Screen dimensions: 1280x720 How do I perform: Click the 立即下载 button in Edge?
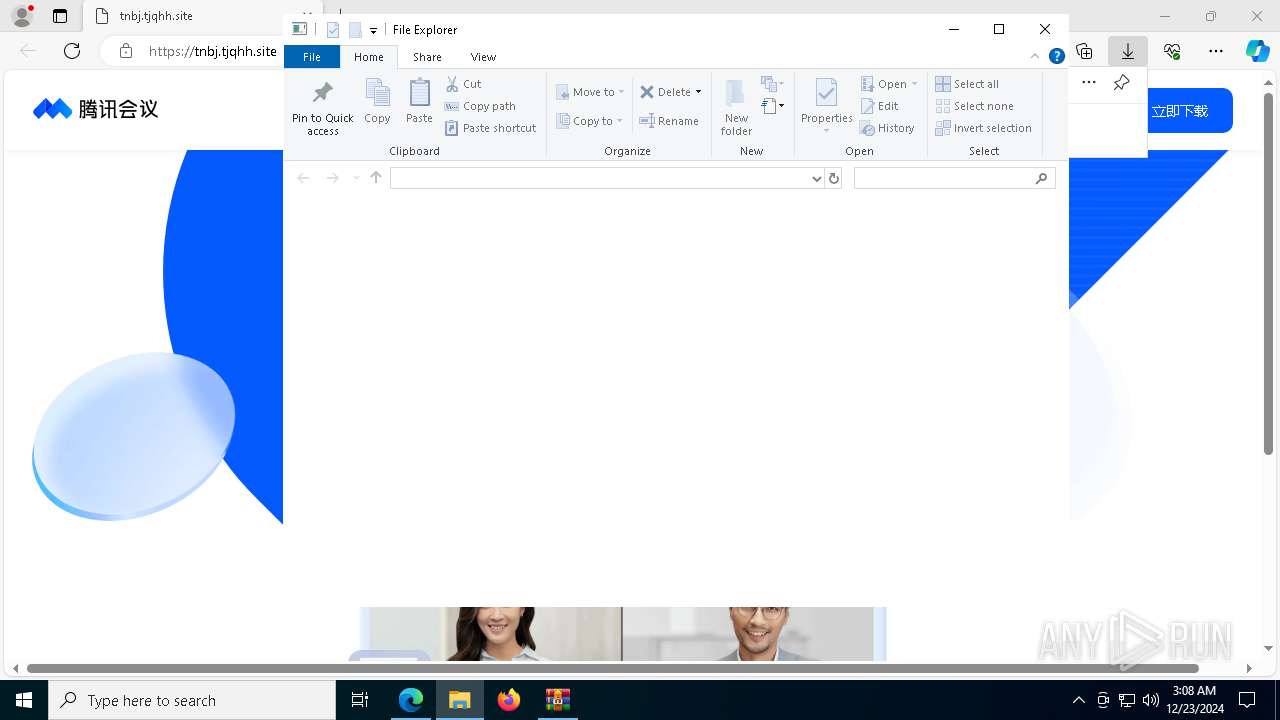coord(1180,111)
